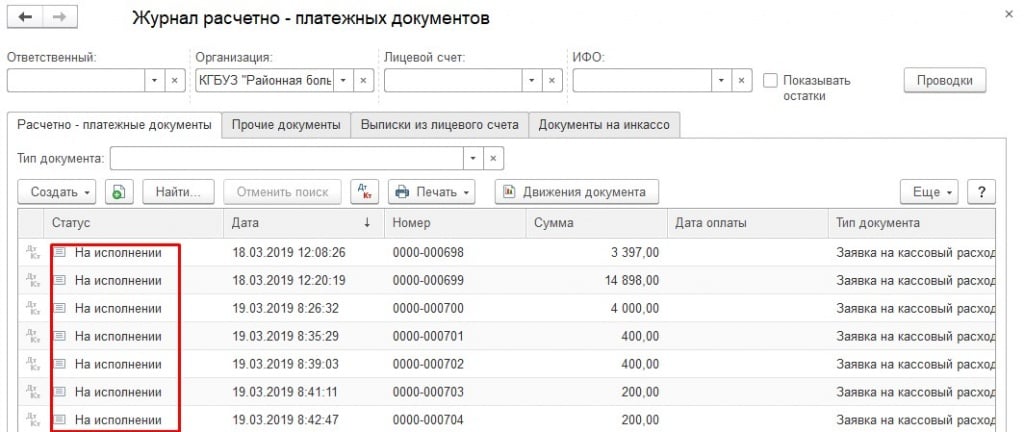Open the Выписки из лицевого счета tab
This screenshot has width=1024, height=432.
pyautogui.click(x=439, y=125)
